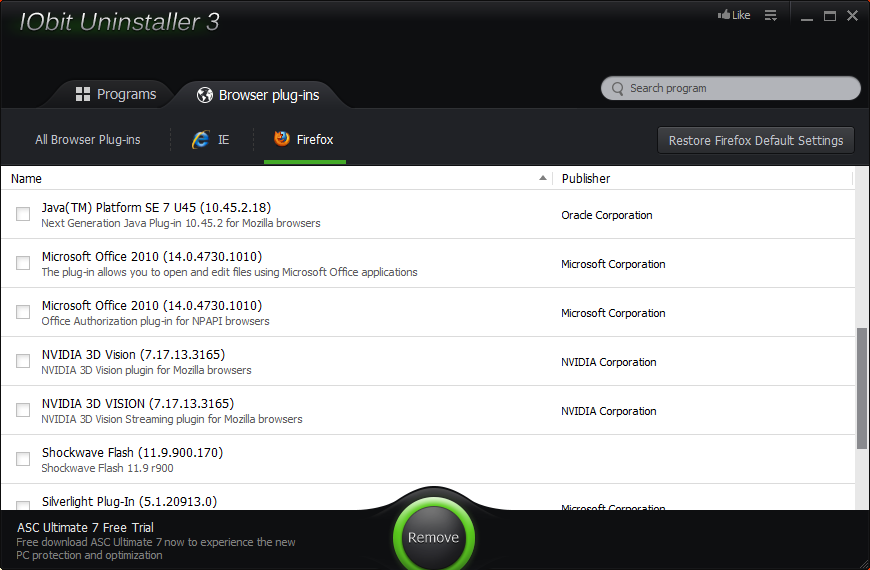
Task: Select Silverlight Plug-In (5.1.20913.0) title
Action: click(x=129, y=501)
